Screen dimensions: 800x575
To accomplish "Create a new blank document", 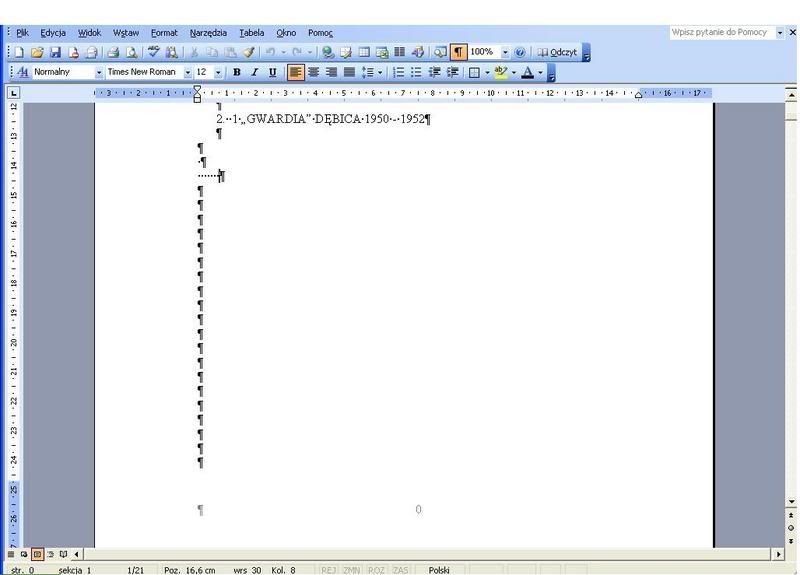I will (x=19, y=52).
